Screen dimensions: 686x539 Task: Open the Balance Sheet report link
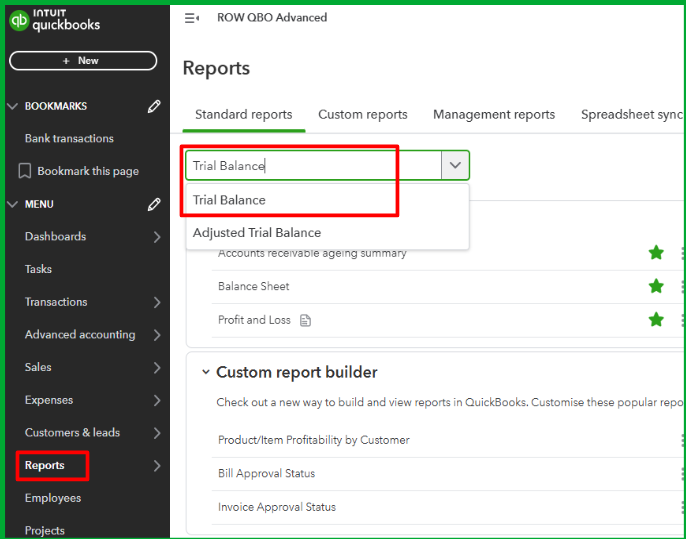[254, 286]
